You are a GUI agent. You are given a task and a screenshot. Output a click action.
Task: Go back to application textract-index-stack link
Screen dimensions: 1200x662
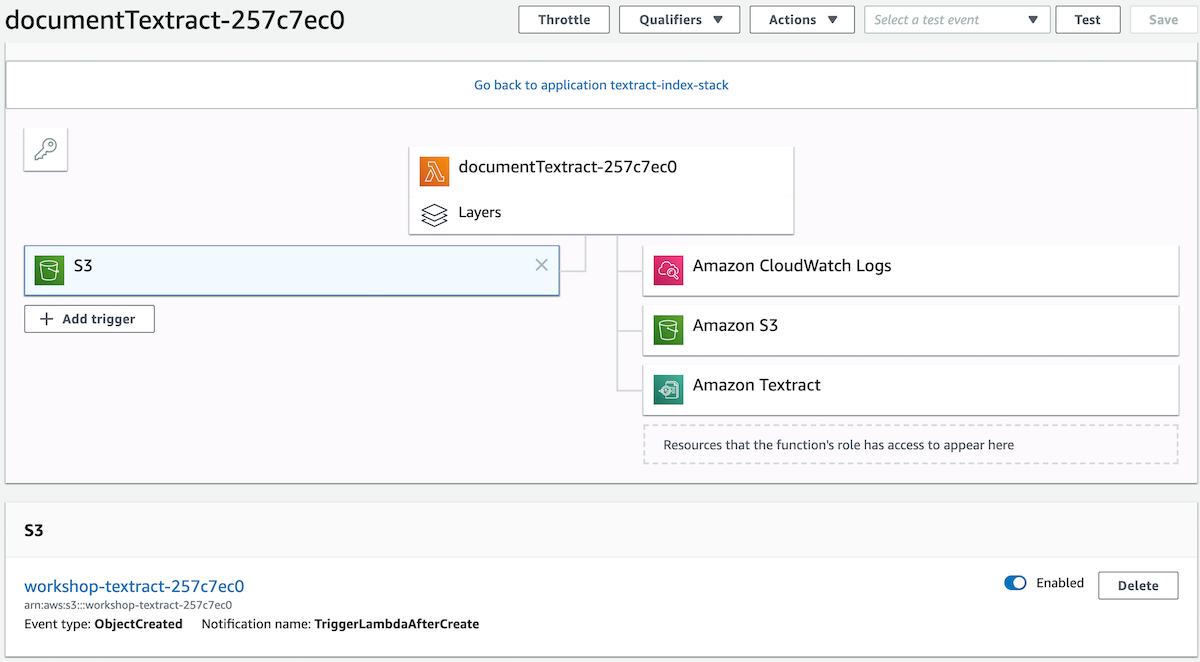(x=601, y=85)
